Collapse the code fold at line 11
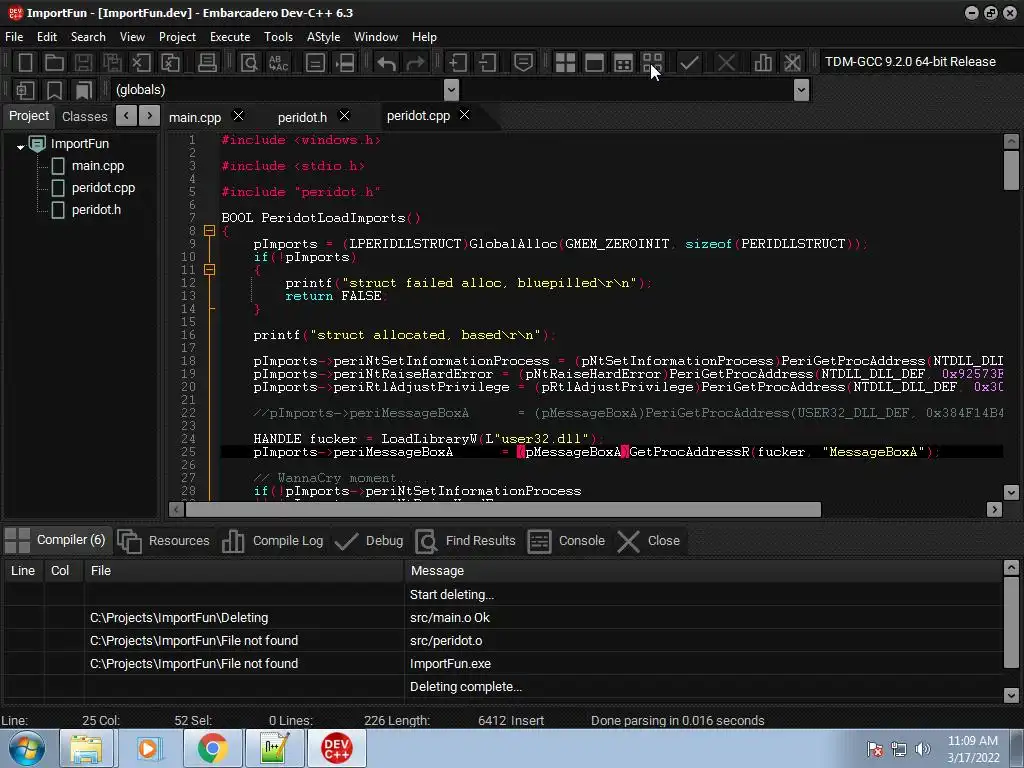The image size is (1024, 768). [209, 270]
